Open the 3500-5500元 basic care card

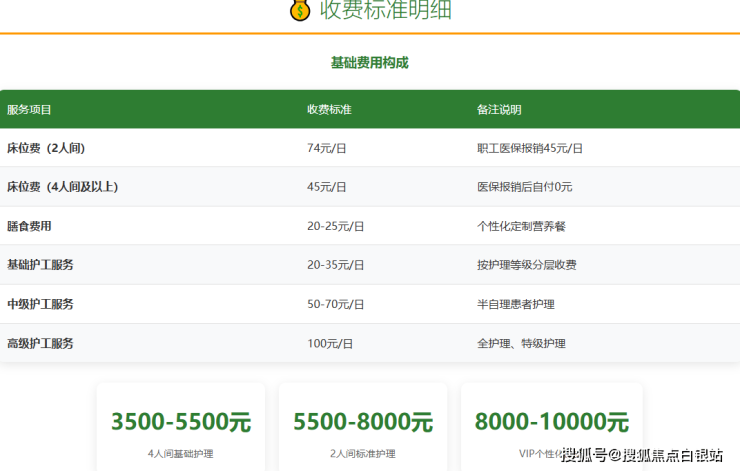(181, 426)
